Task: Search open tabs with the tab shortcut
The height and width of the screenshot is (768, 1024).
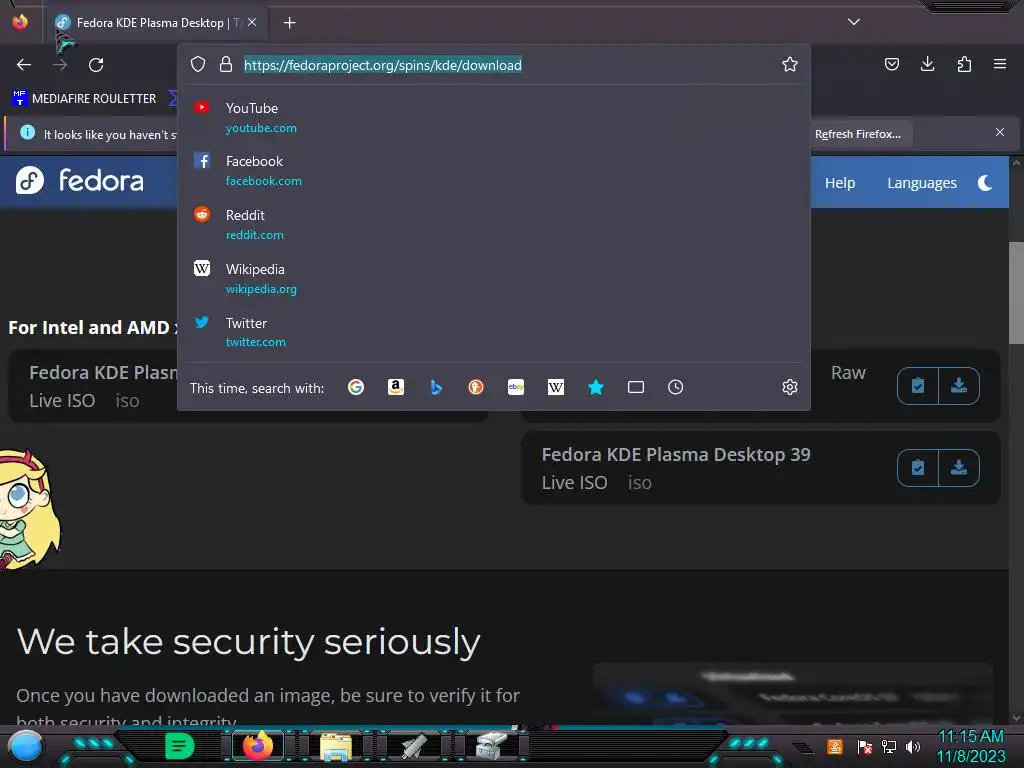Action: coord(636,387)
